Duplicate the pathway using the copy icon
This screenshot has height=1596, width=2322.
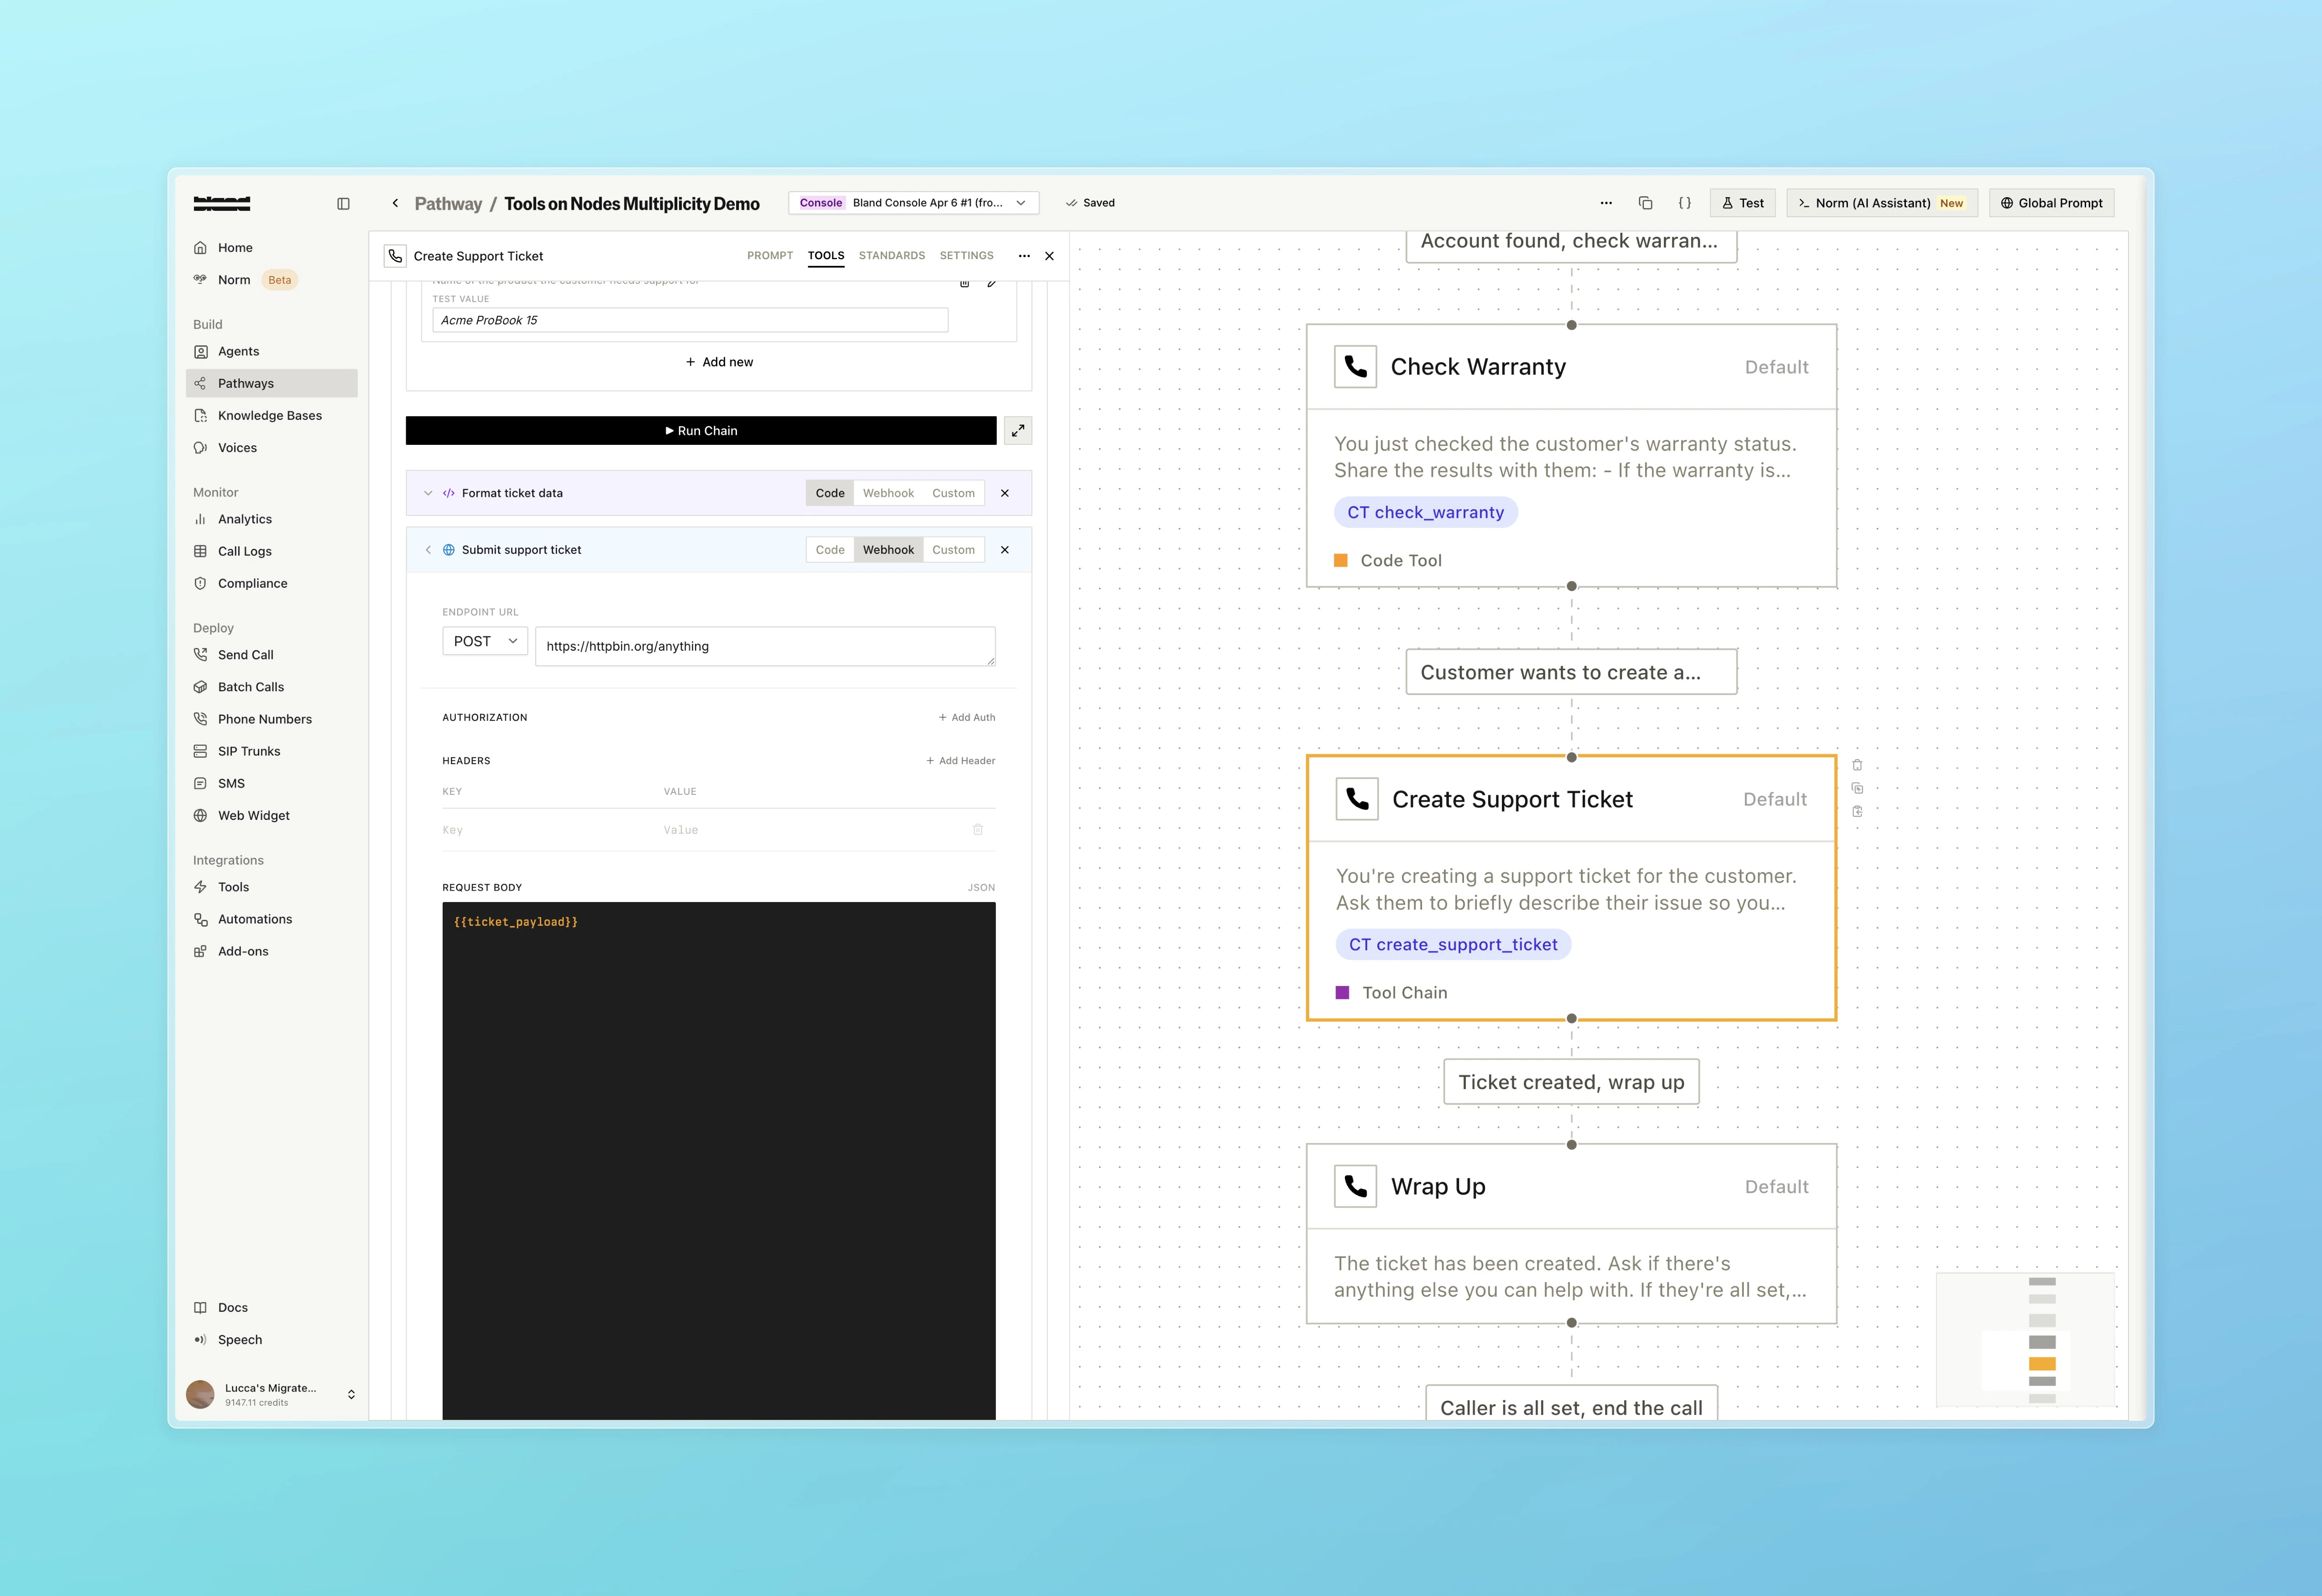point(1645,202)
